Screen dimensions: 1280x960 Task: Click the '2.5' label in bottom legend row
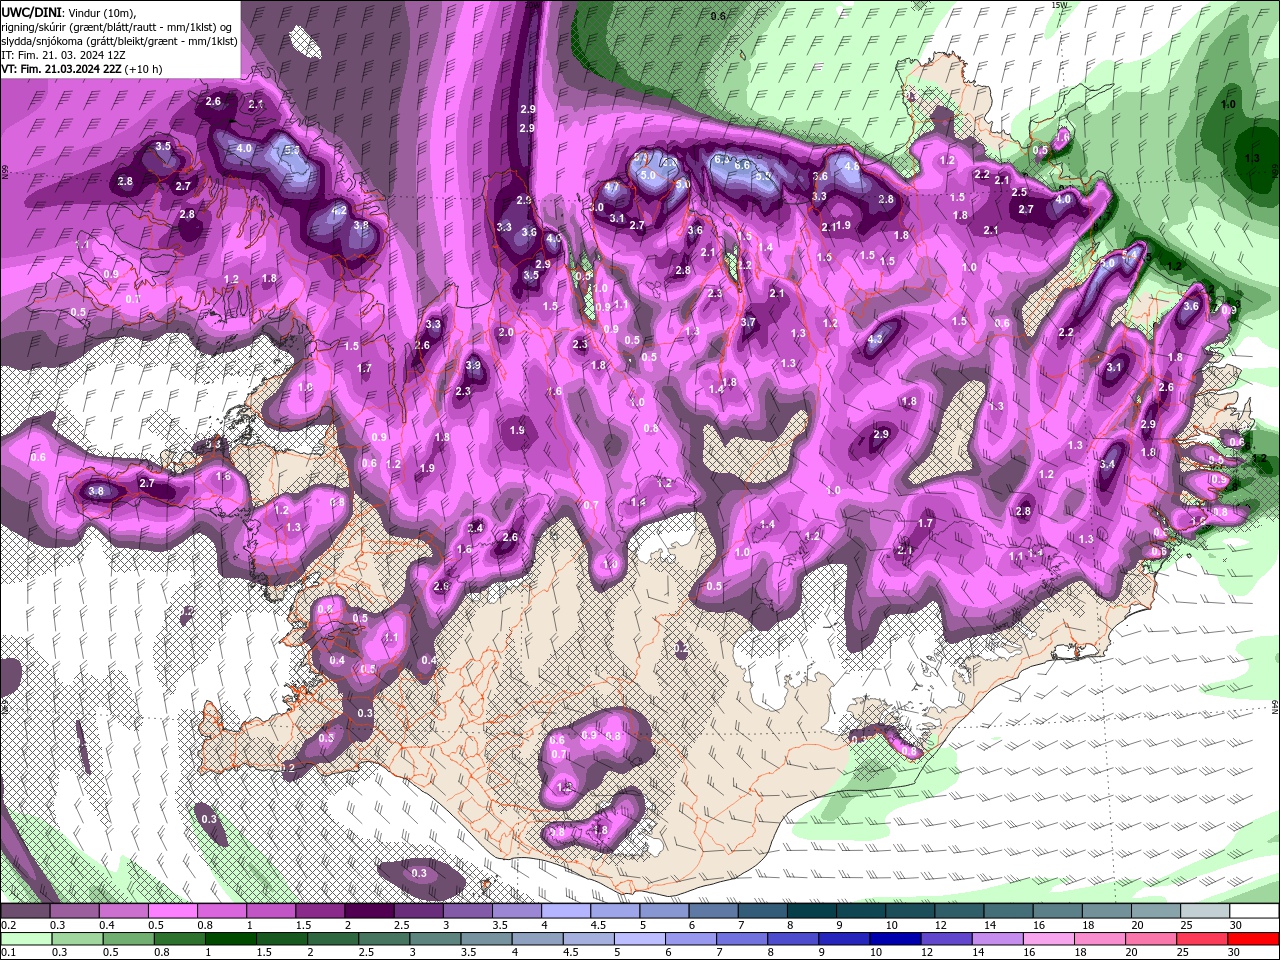tap(366, 952)
